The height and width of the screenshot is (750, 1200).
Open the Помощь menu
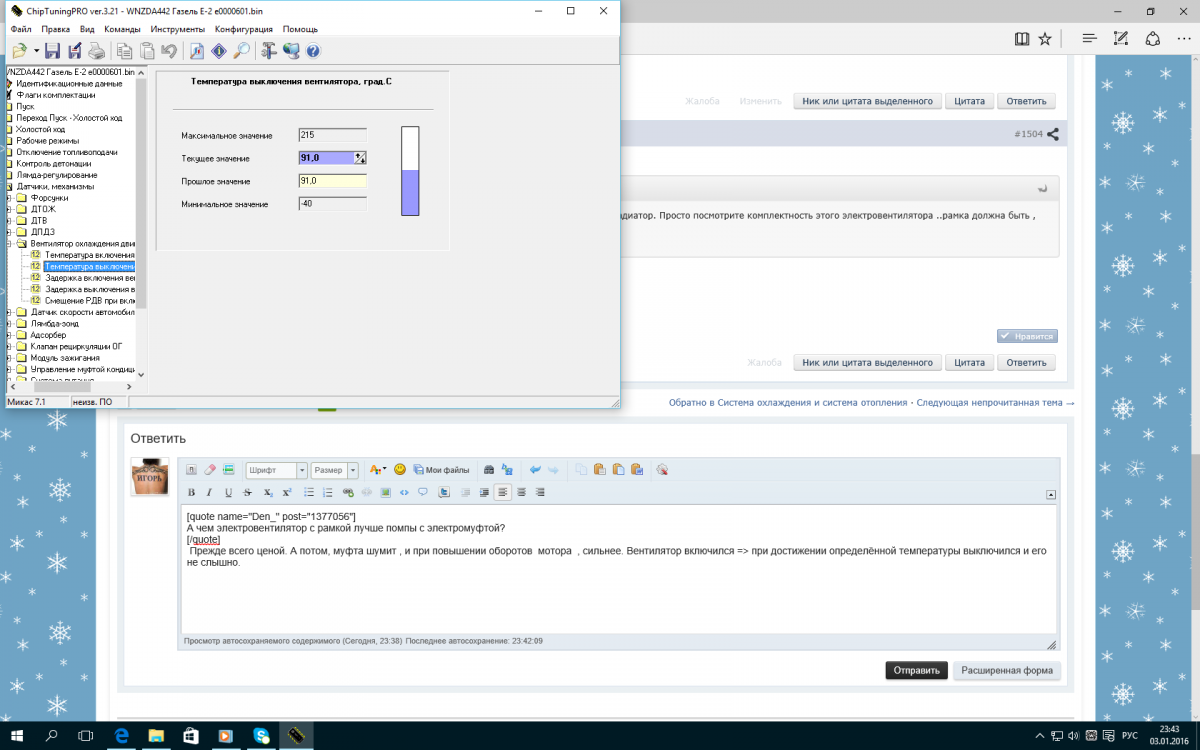click(300, 29)
